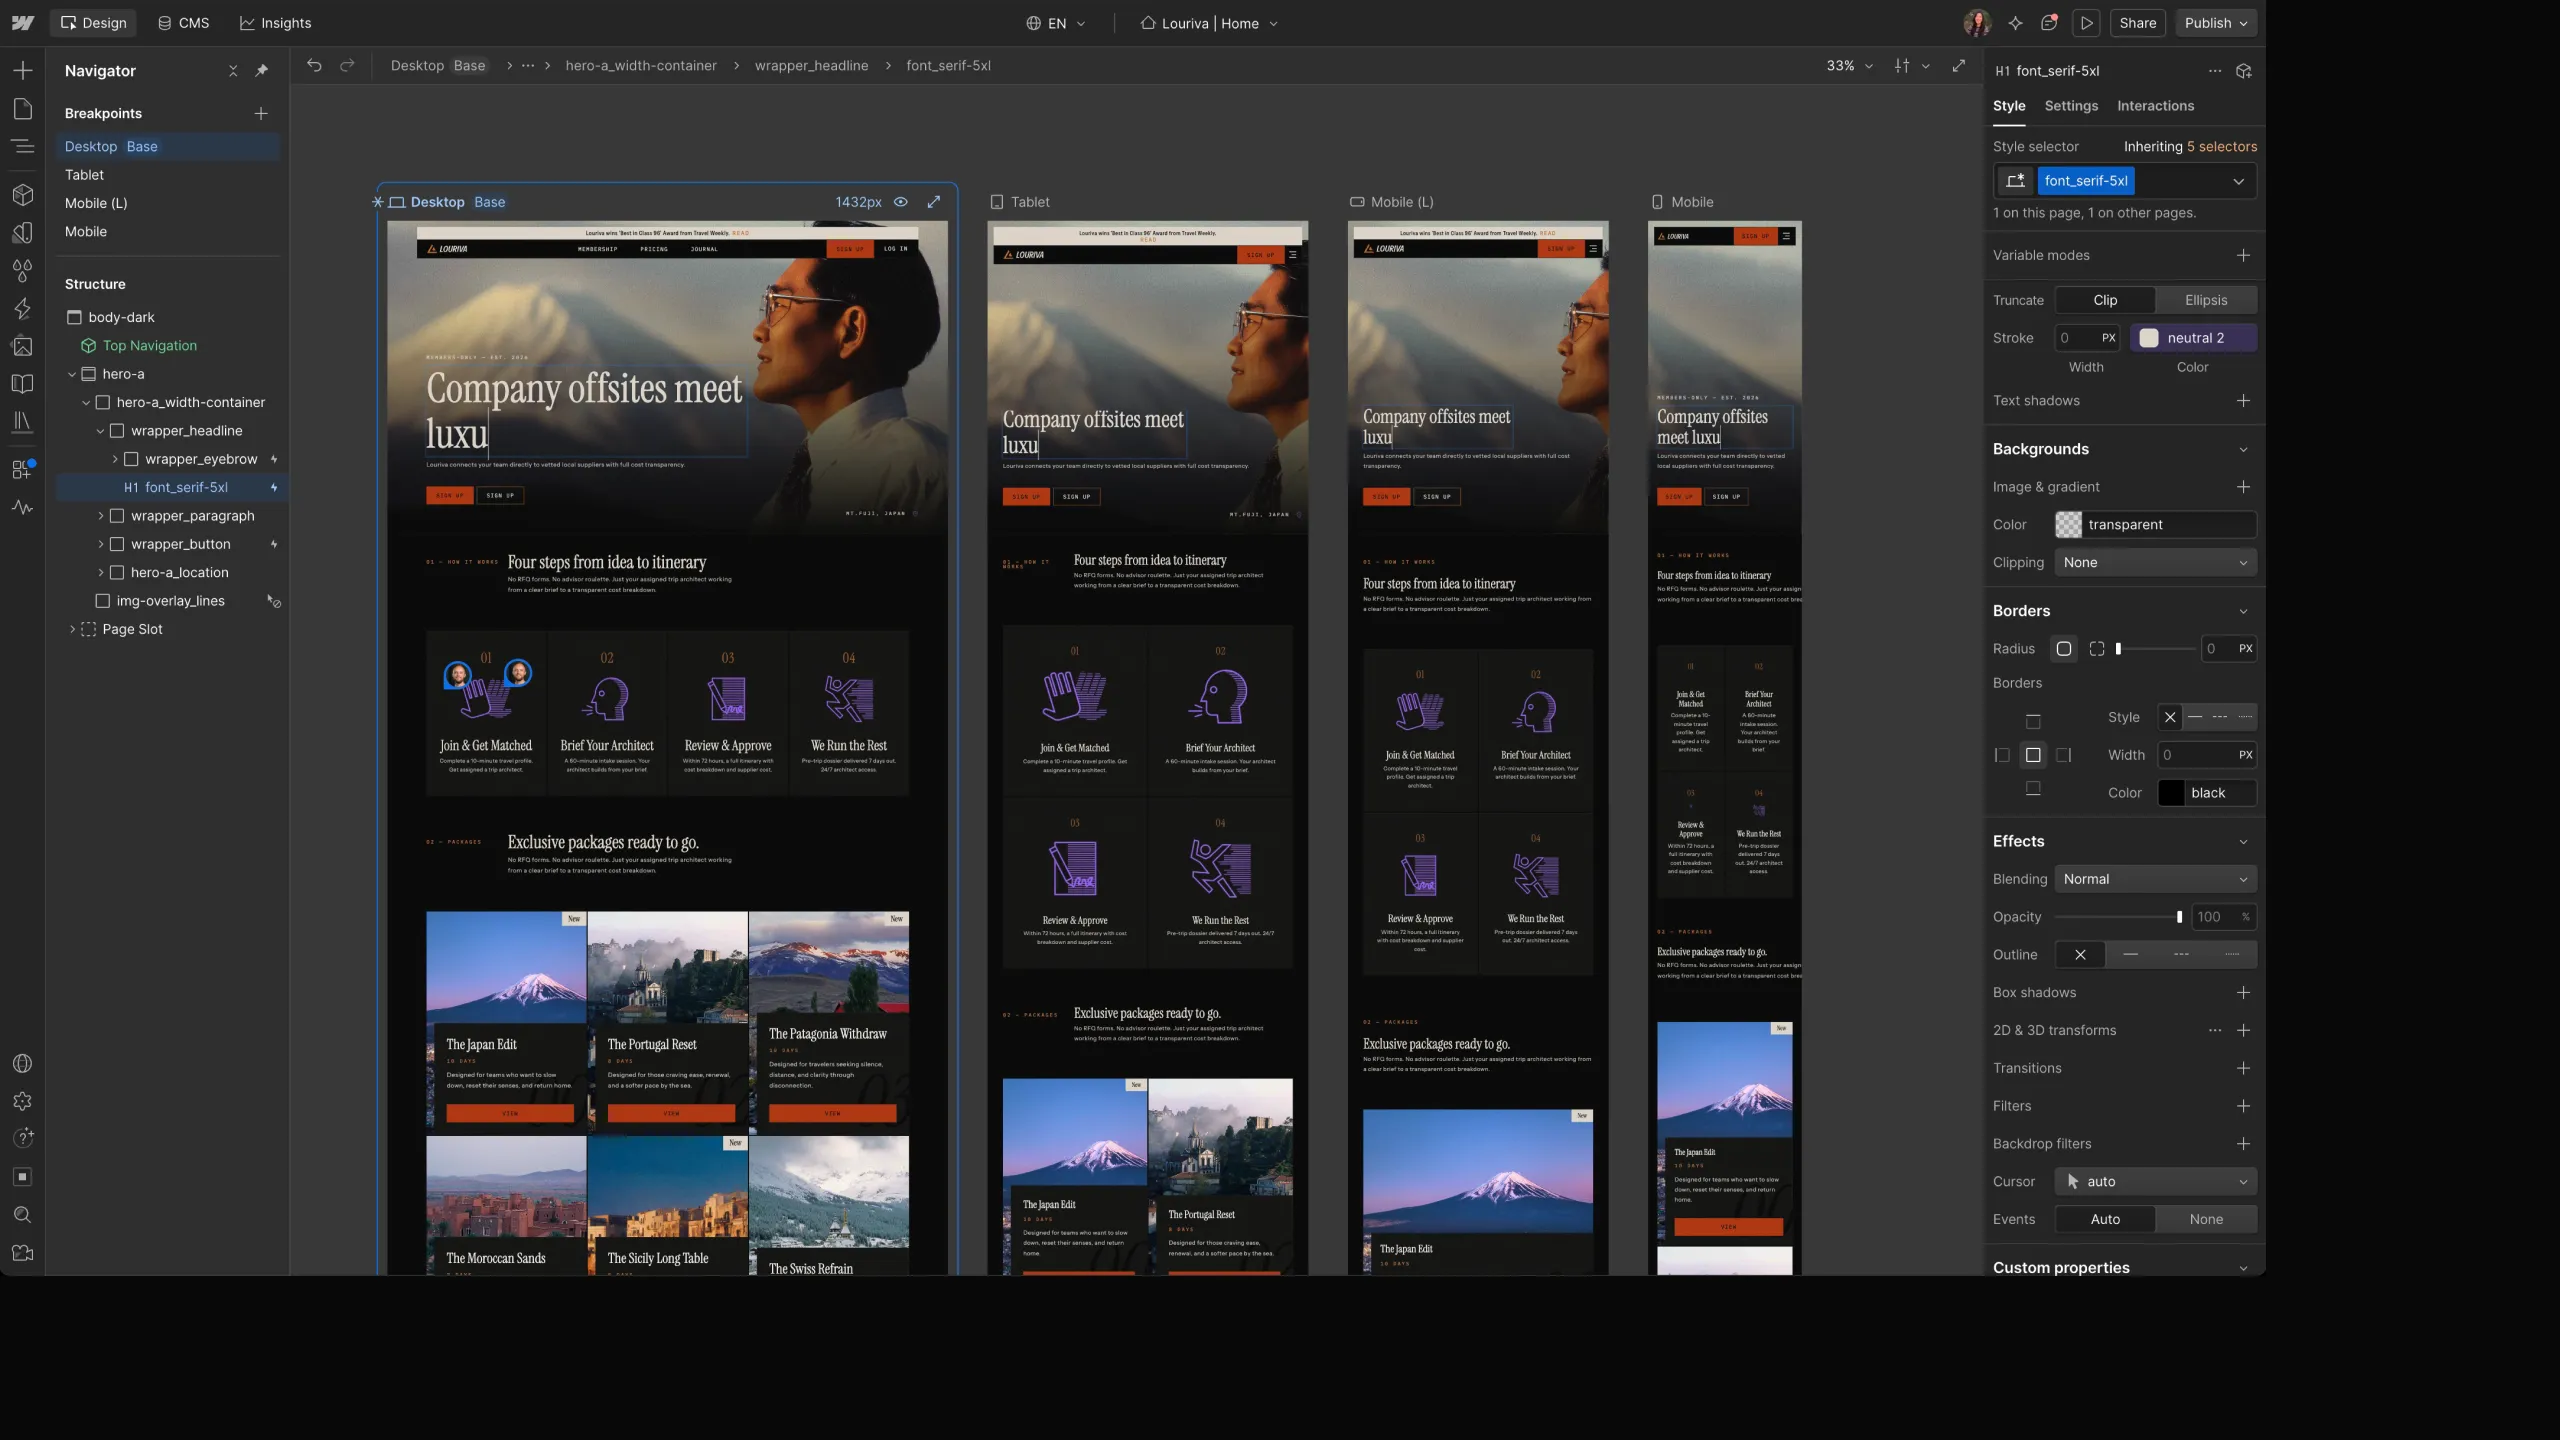Add a new breakpoint
Screen dimensions: 2560x1440
261,113
